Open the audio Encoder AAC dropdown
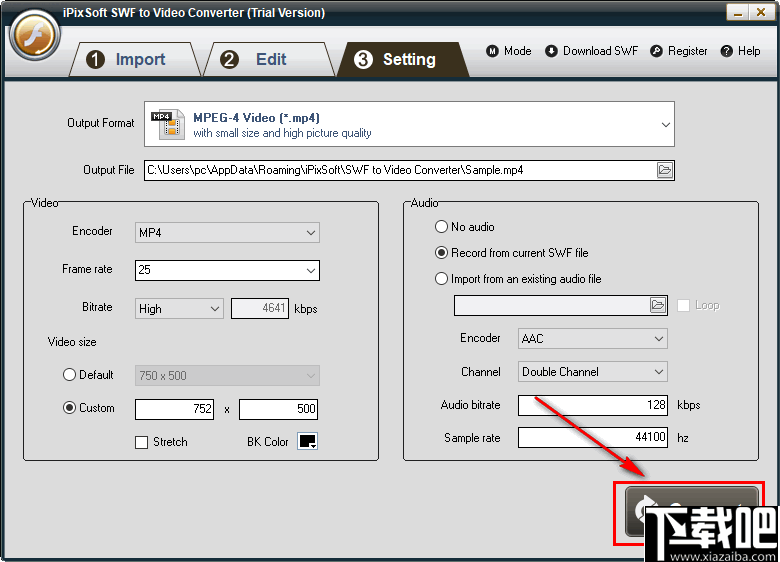 point(592,339)
